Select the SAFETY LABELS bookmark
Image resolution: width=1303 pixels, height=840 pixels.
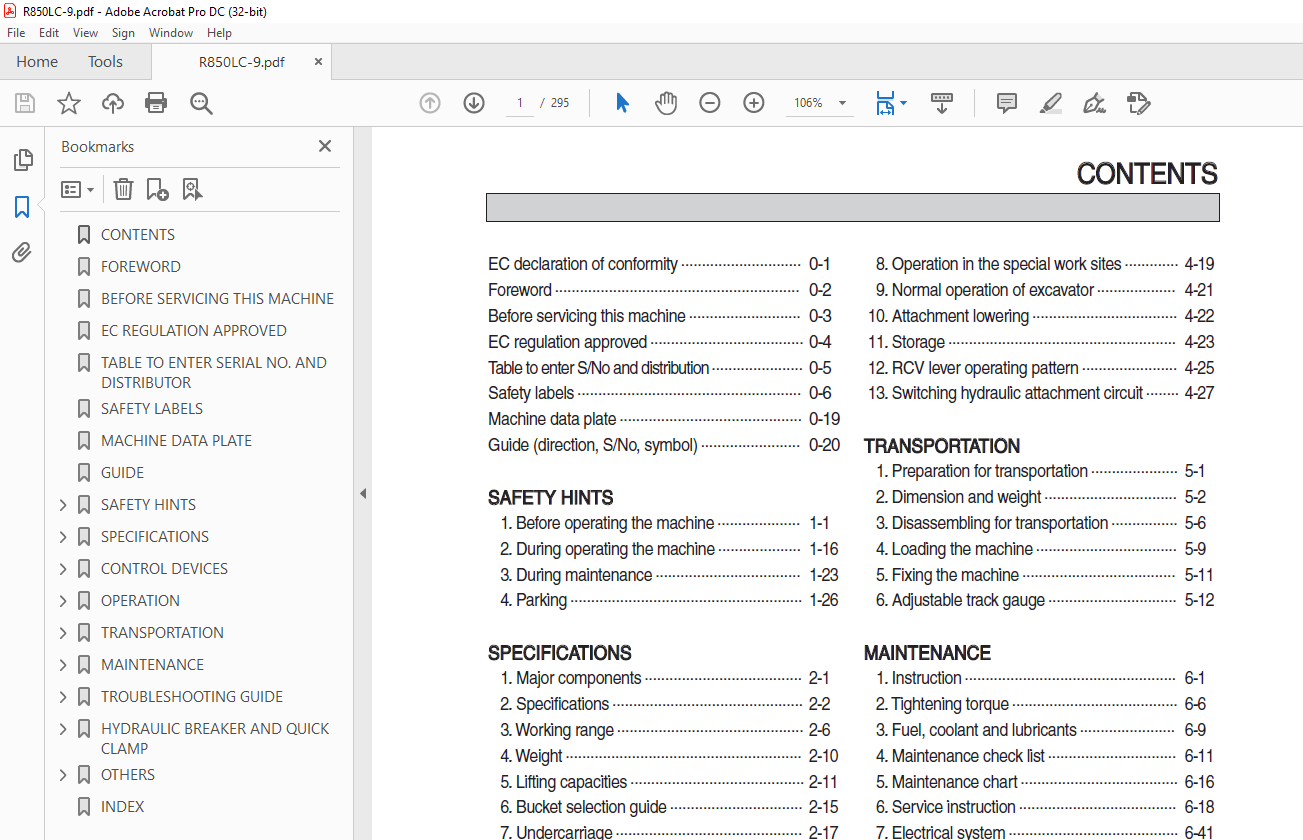pos(152,409)
